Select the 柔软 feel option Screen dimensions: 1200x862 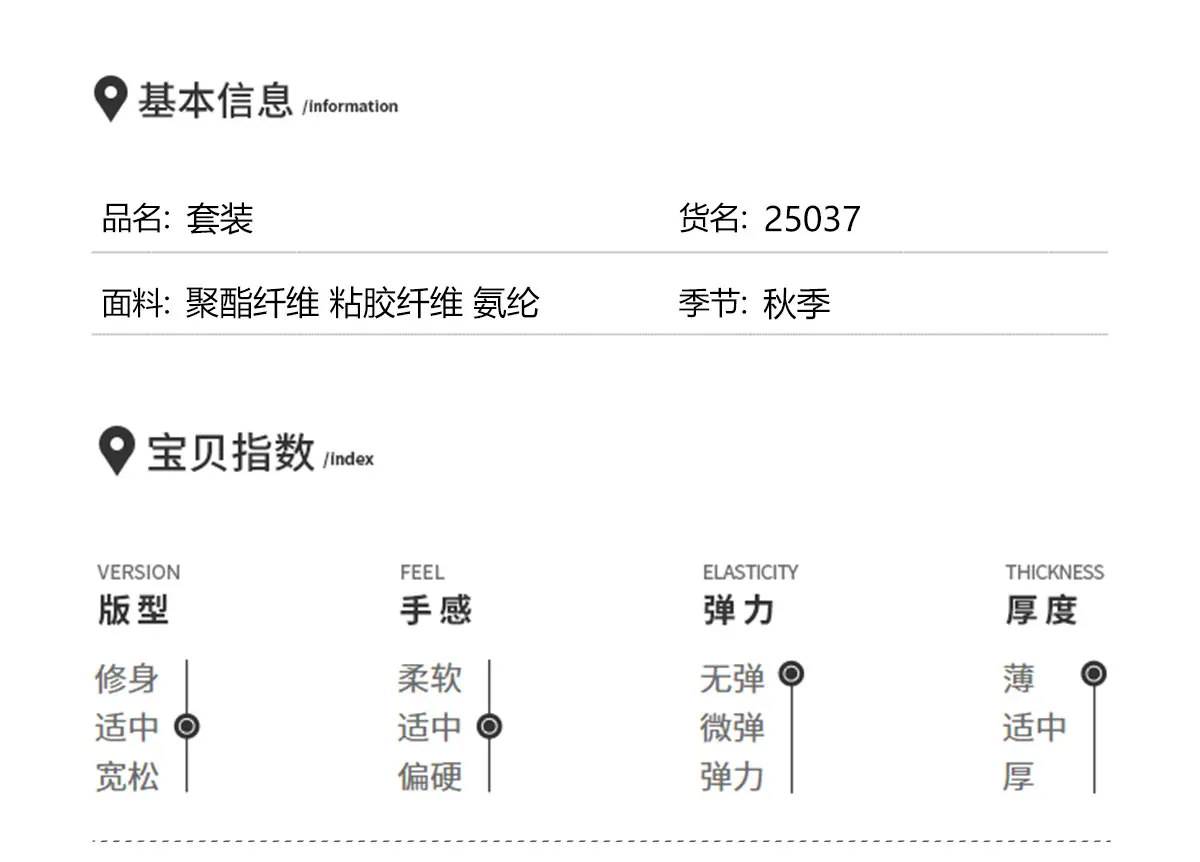pos(430,679)
